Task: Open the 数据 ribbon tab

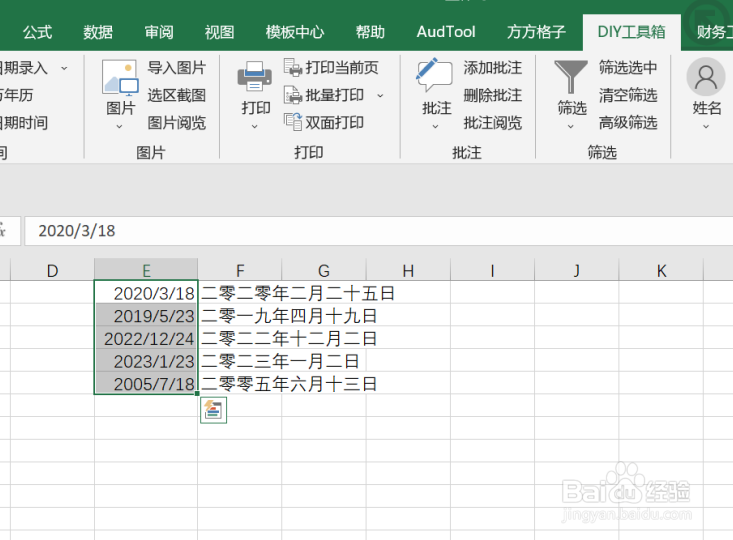Action: pos(98,32)
